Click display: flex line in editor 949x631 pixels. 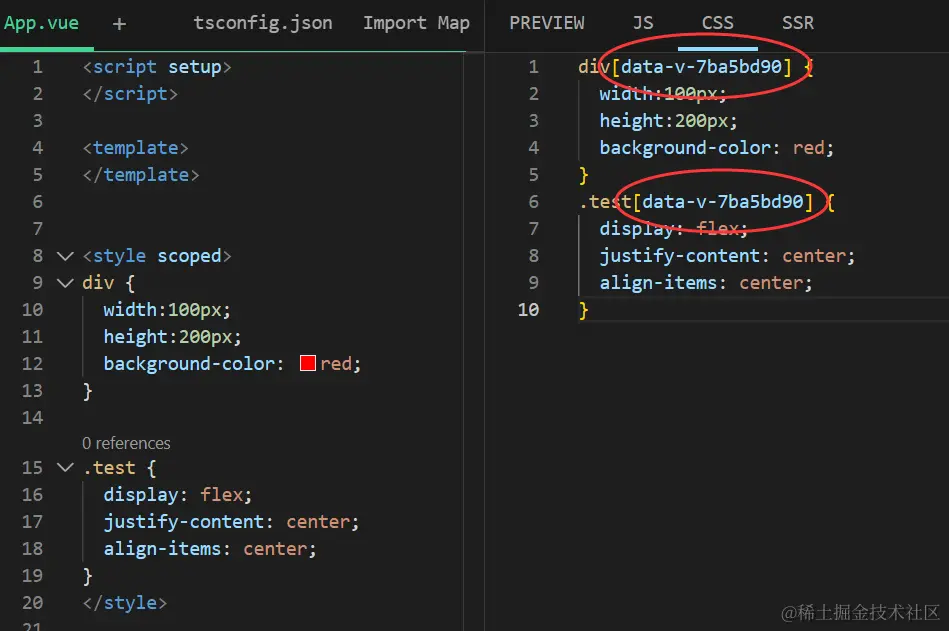[177, 495]
